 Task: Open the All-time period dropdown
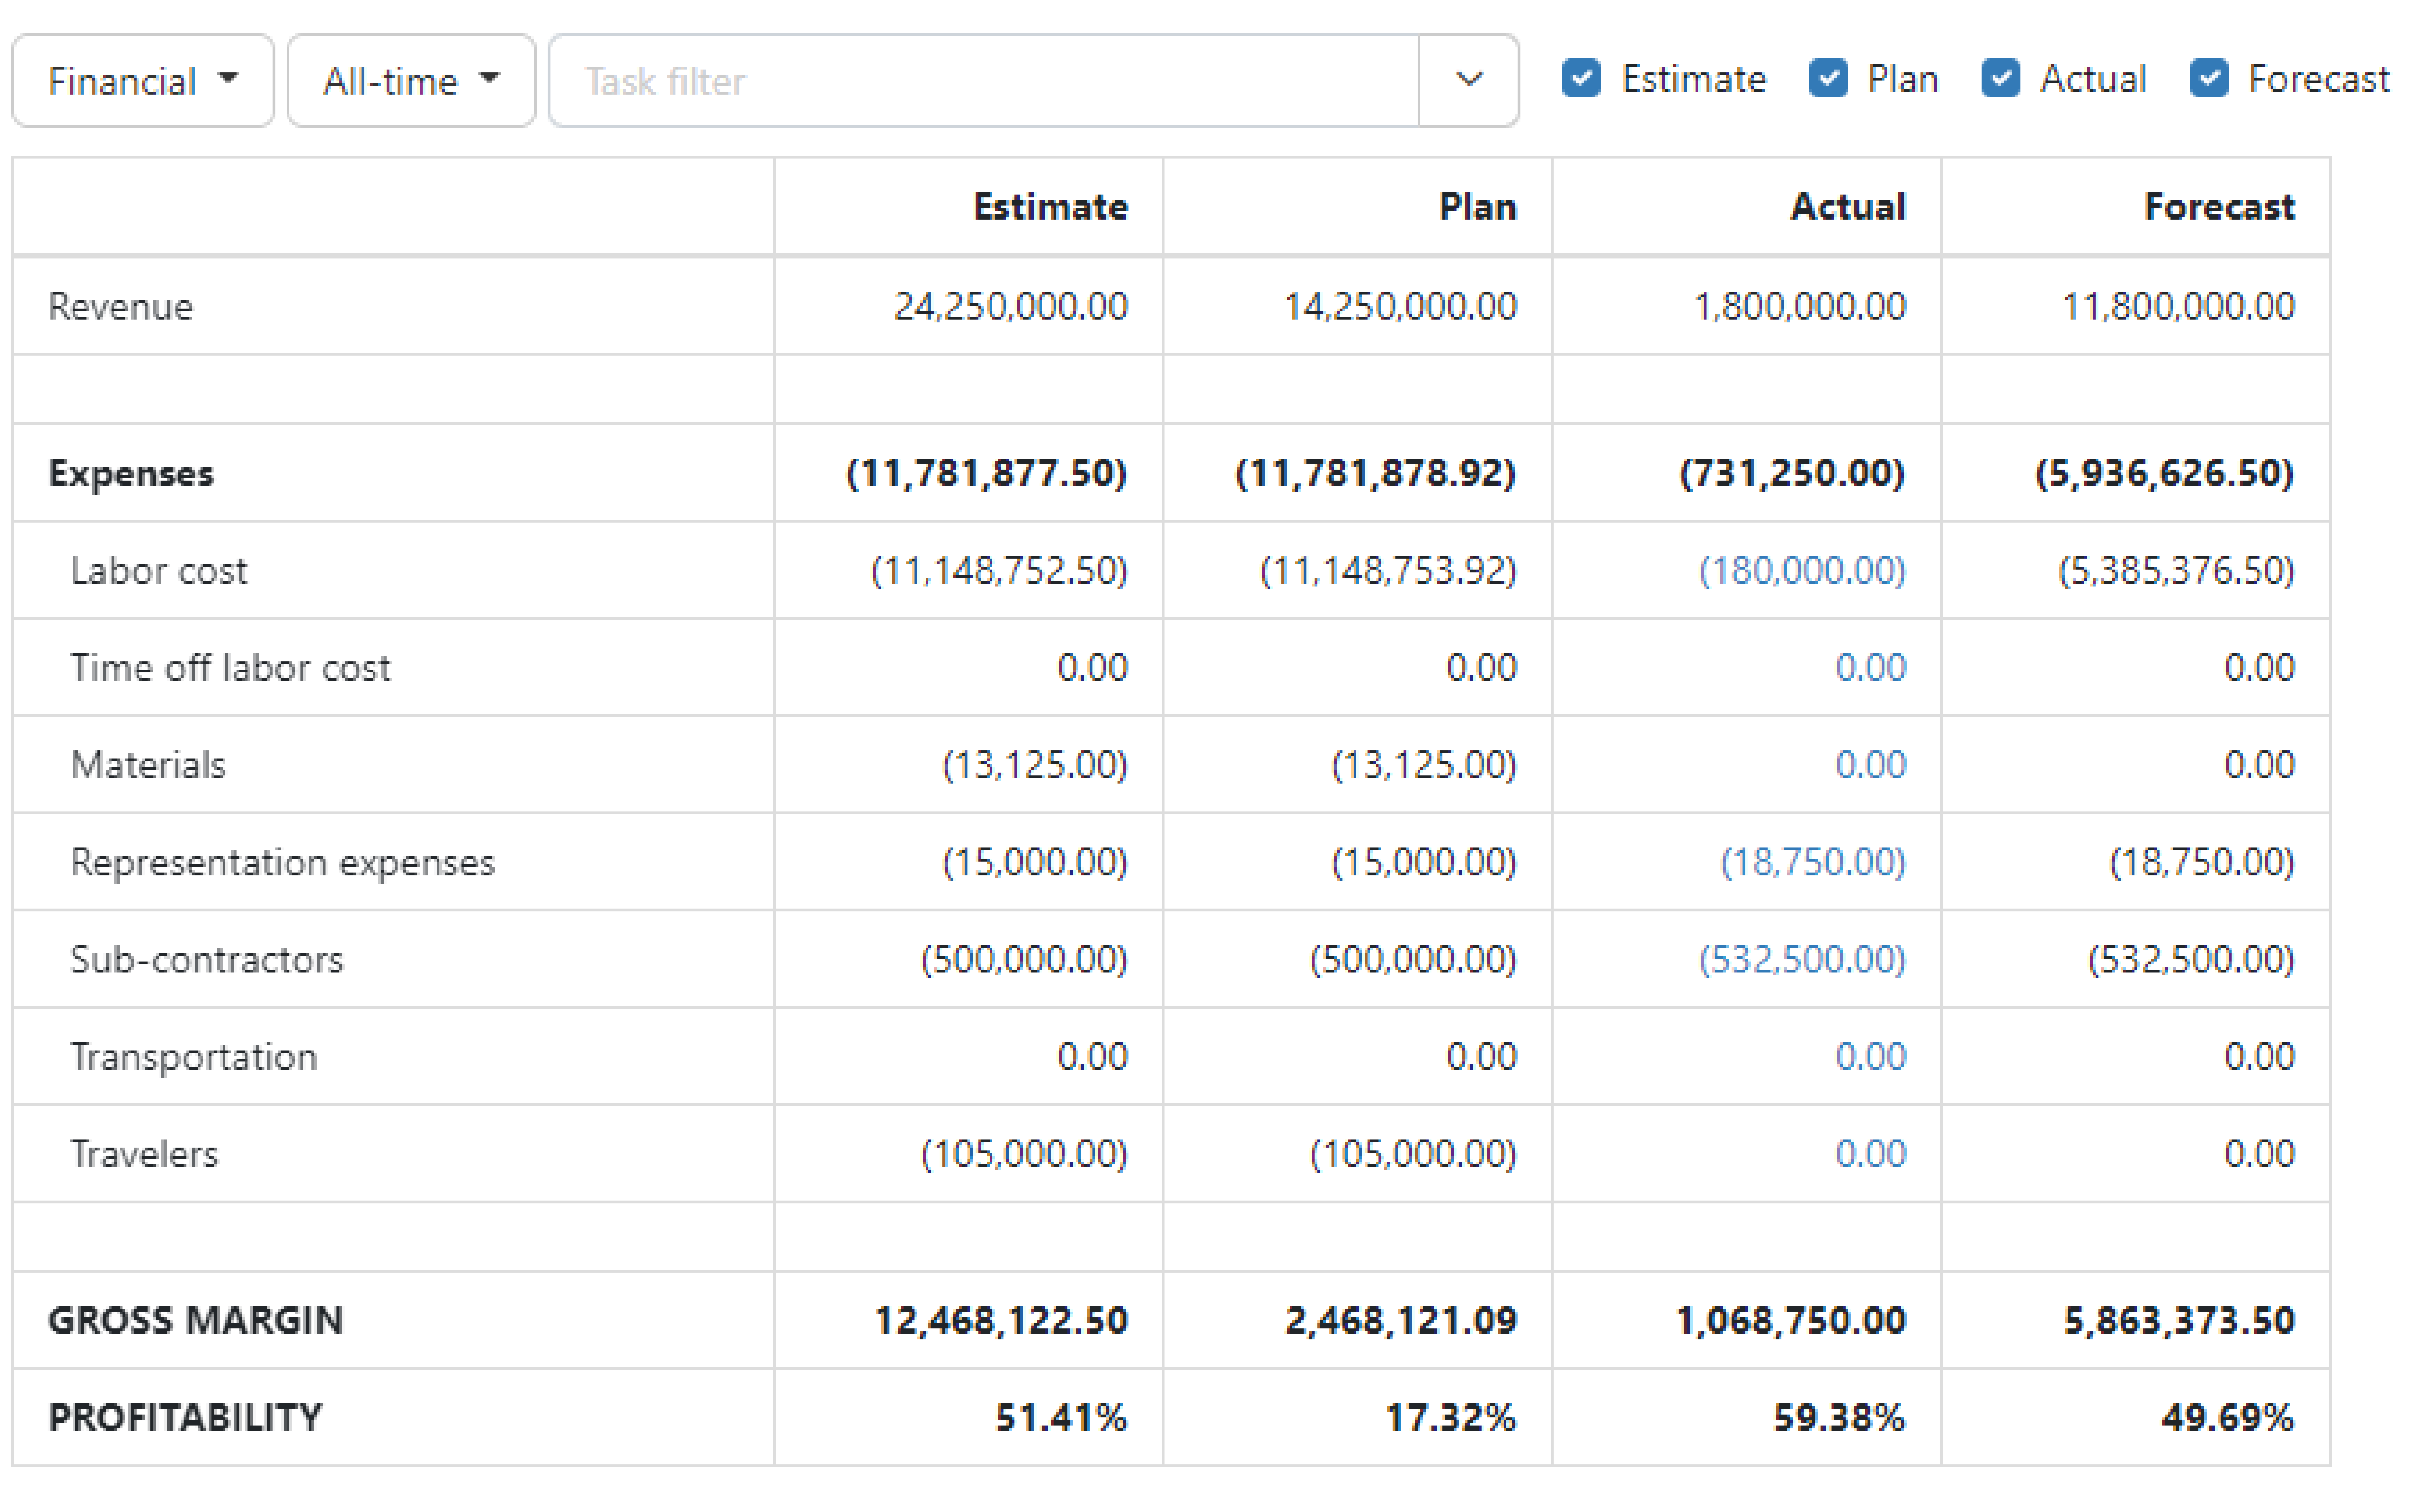tap(411, 81)
